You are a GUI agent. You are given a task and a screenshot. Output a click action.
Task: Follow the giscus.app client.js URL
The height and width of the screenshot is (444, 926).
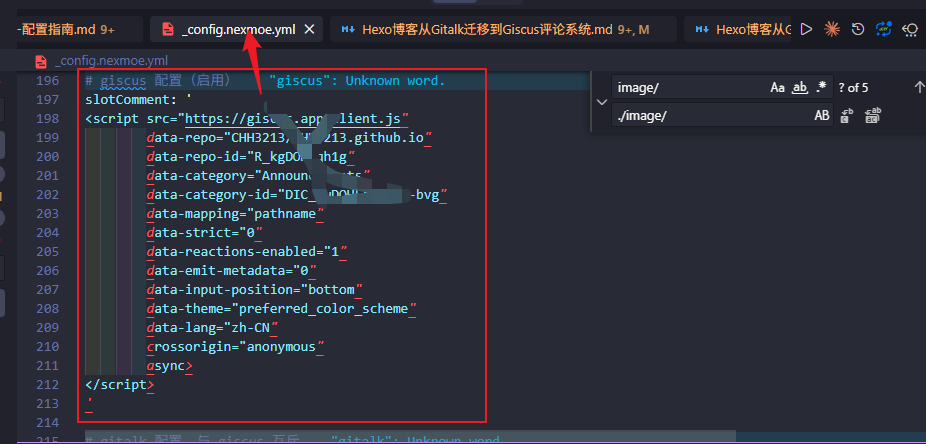293,119
